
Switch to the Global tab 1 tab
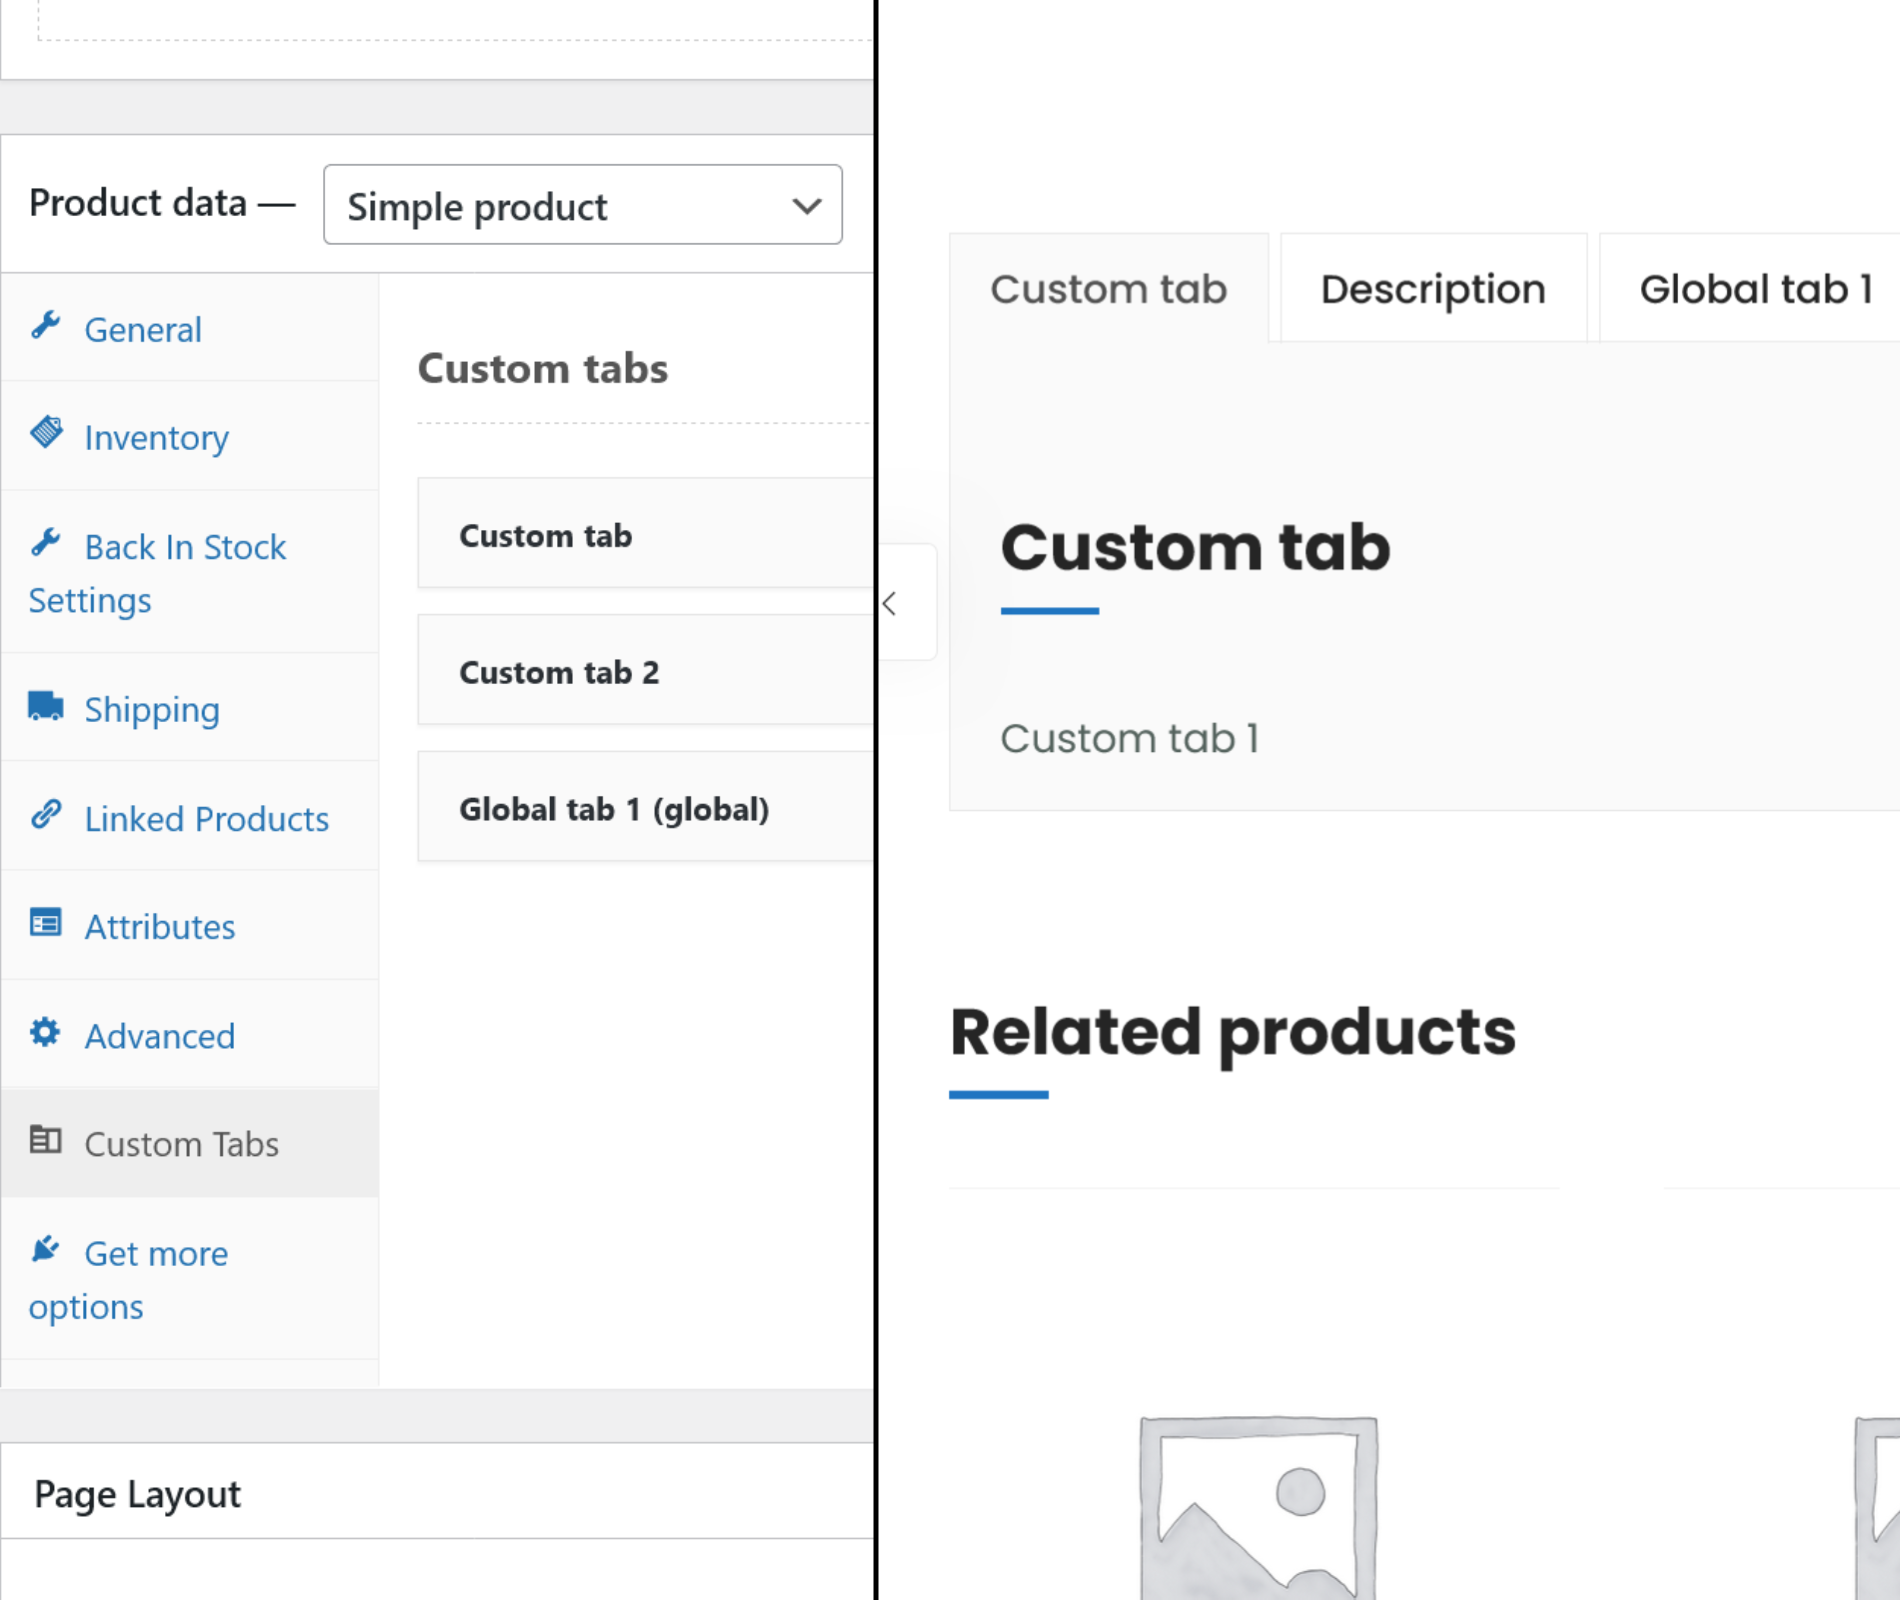click(x=1755, y=290)
